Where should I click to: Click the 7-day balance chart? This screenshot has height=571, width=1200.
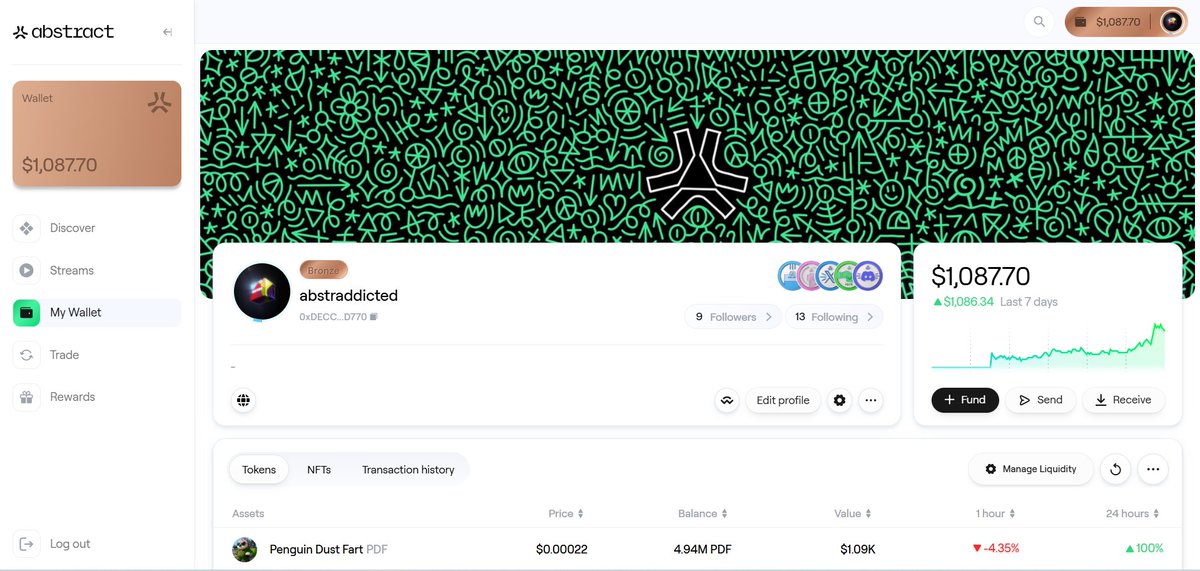tap(1048, 345)
